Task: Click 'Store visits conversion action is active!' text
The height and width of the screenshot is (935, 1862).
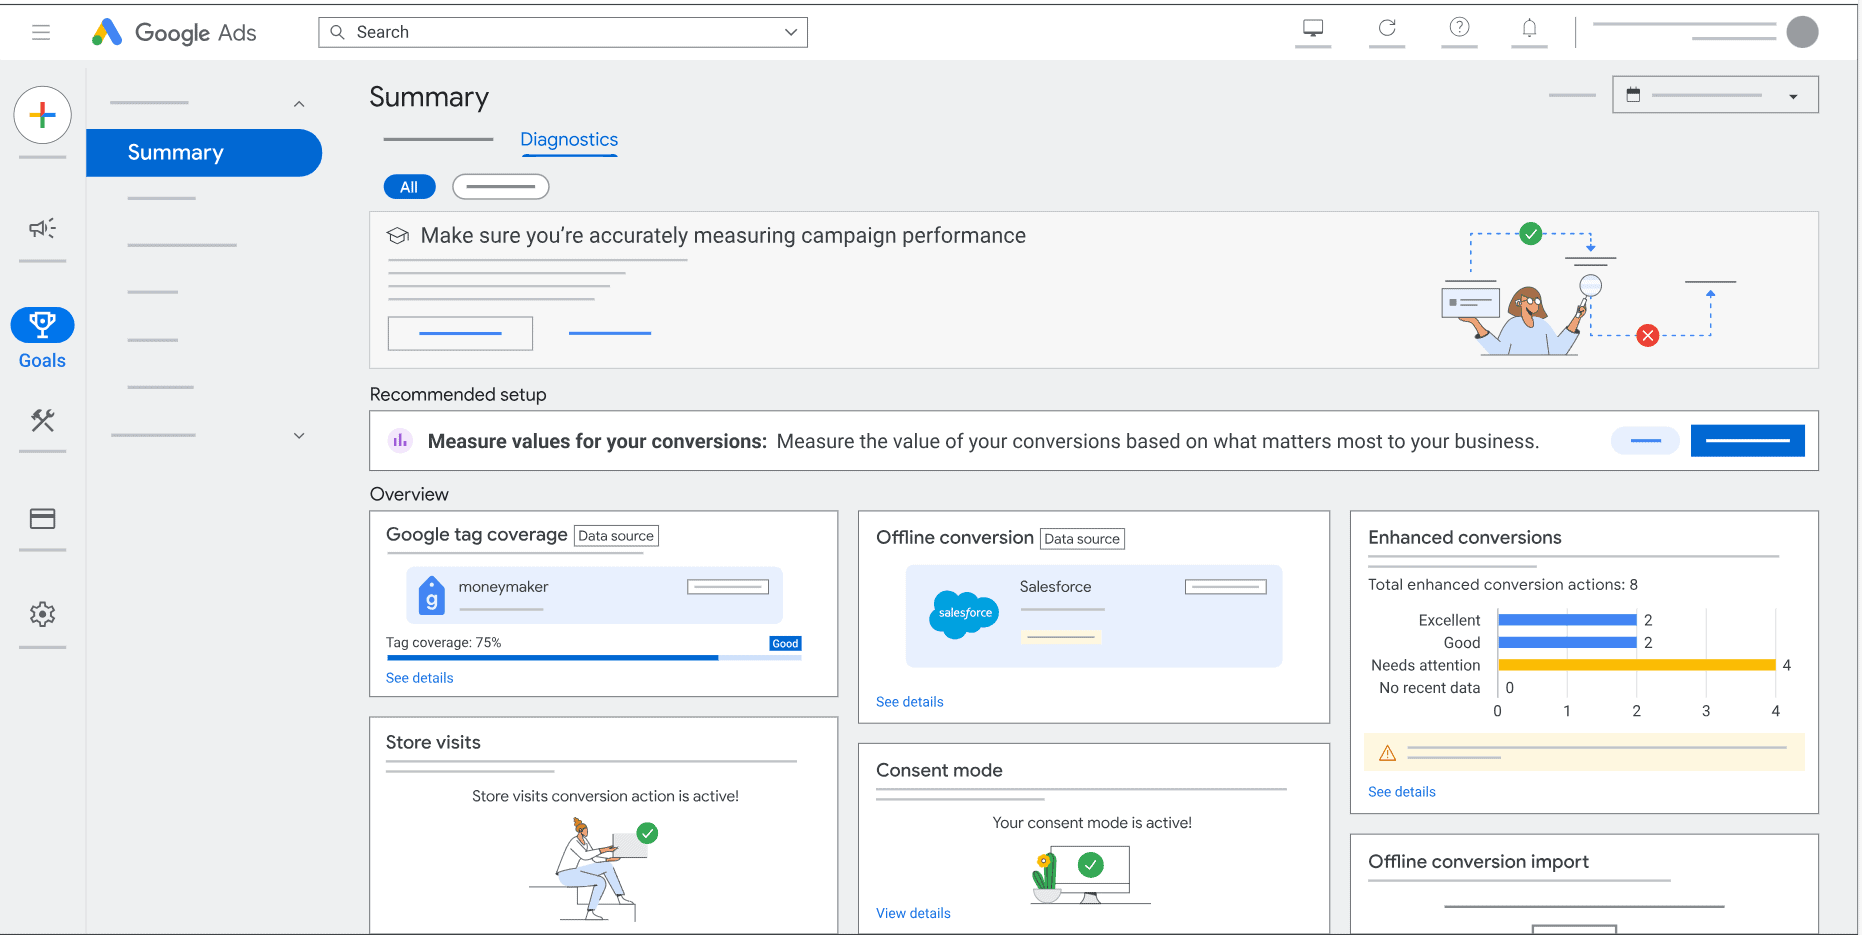Action: tap(605, 797)
